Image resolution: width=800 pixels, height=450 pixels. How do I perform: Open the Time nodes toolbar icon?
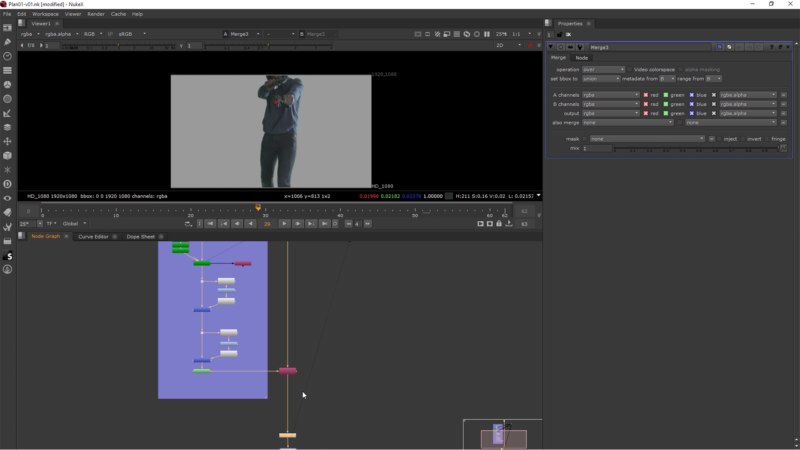click(7, 56)
